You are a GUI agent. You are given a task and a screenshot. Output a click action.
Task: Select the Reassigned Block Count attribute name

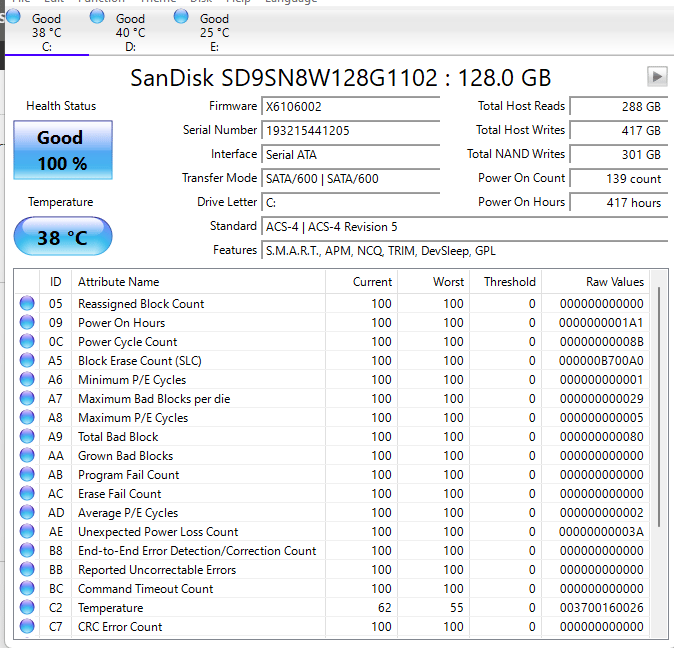pos(141,304)
